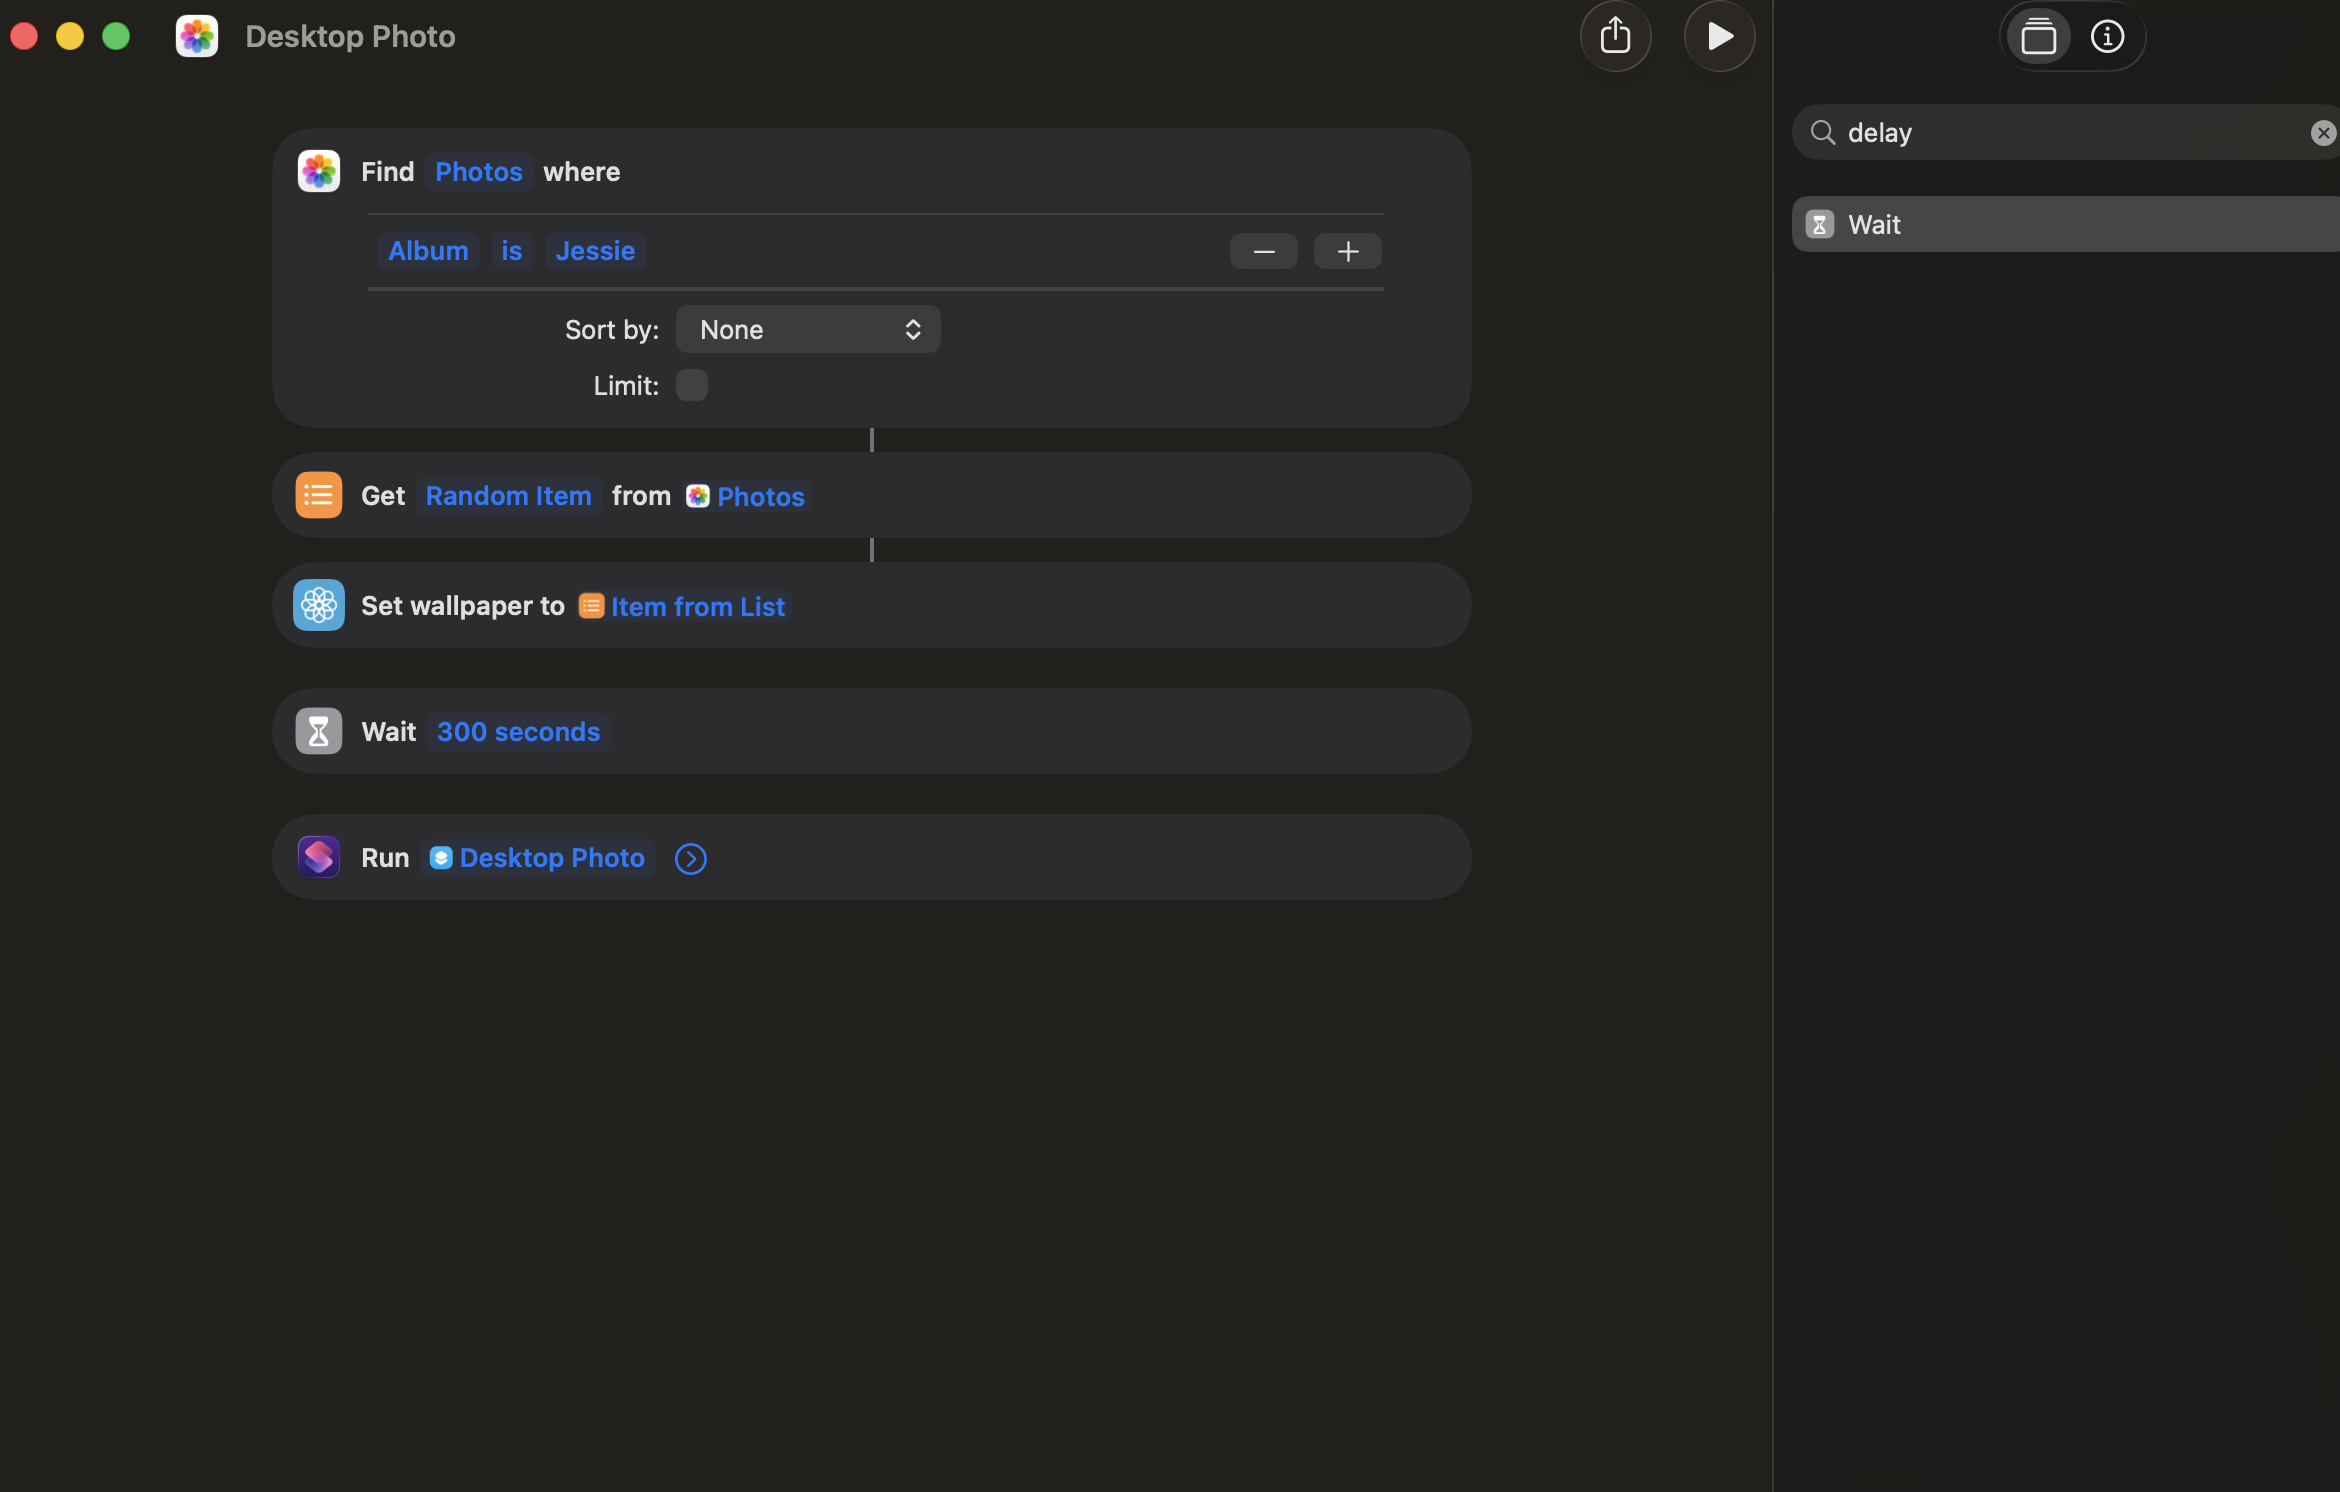Enable the Limit checkbox
Image resolution: width=2340 pixels, height=1492 pixels.
click(x=691, y=385)
